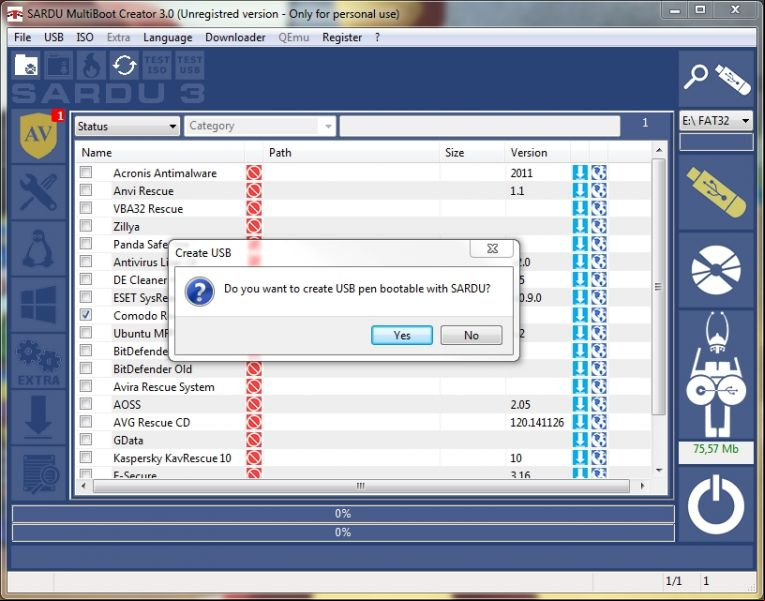Open the Antivirus category shield icon
The width and height of the screenshot is (765, 601).
(x=38, y=136)
